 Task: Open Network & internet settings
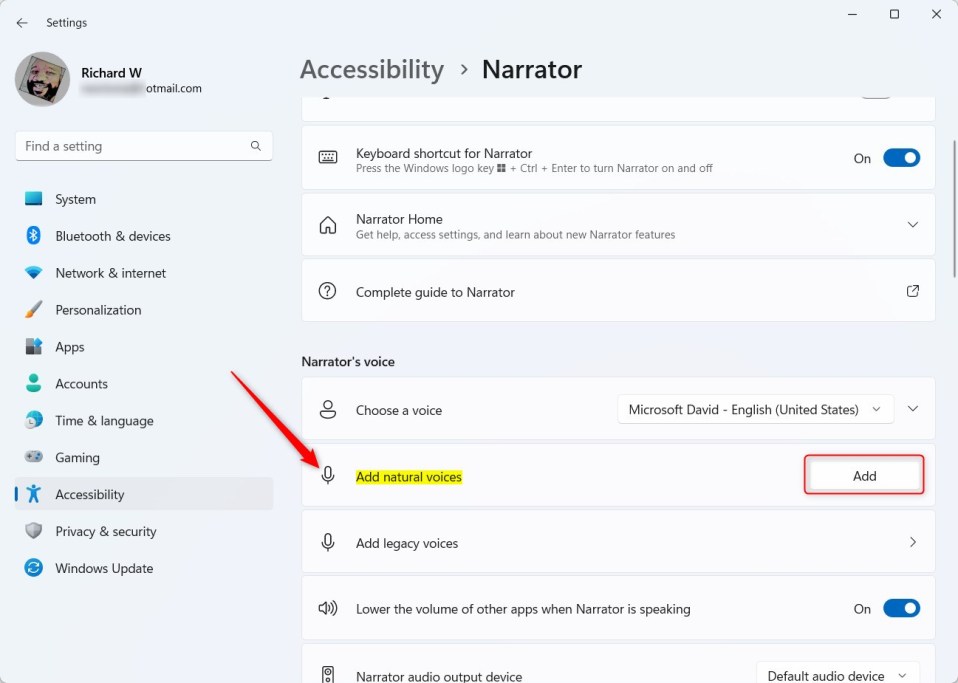click(x=144, y=273)
